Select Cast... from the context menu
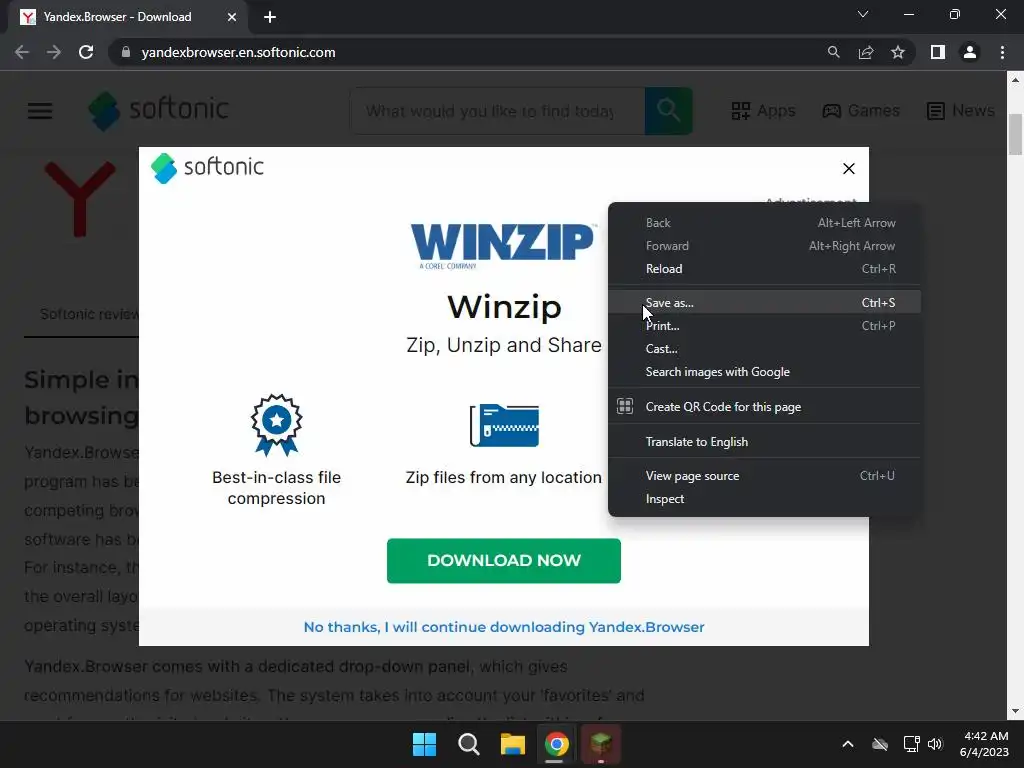The height and width of the screenshot is (768, 1024). point(764,348)
